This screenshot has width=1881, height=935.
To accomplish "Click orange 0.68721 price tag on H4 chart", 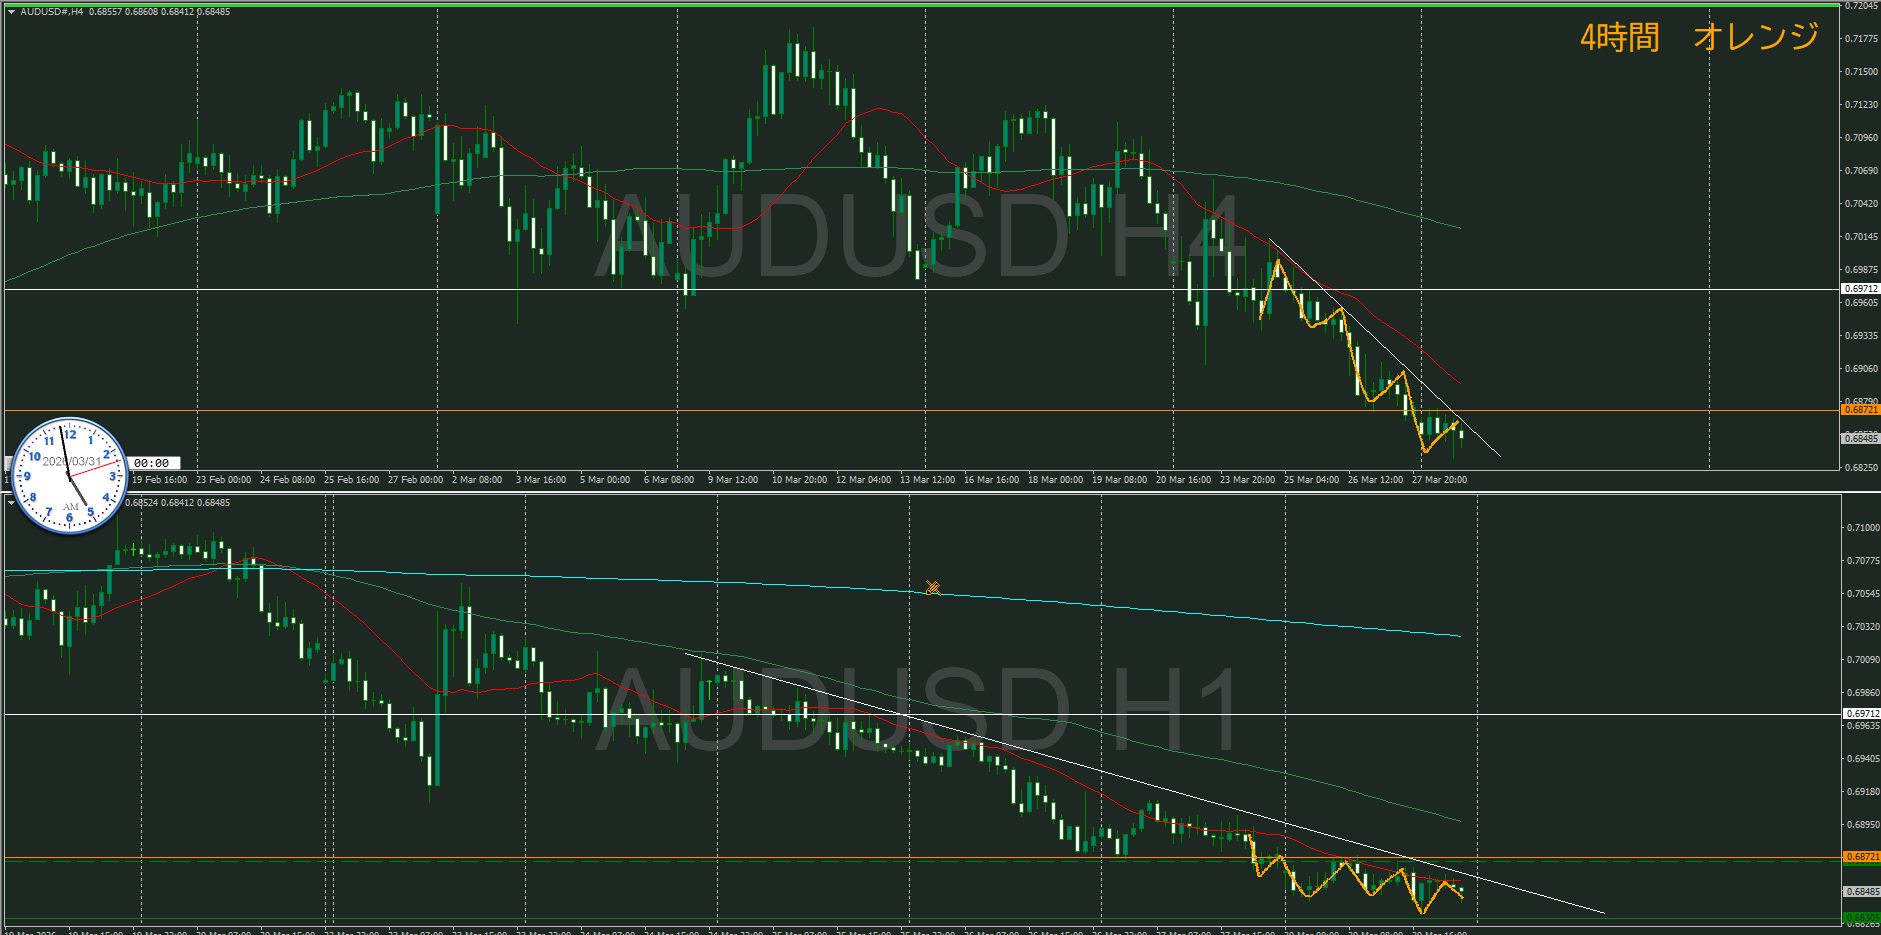I will click(1860, 410).
